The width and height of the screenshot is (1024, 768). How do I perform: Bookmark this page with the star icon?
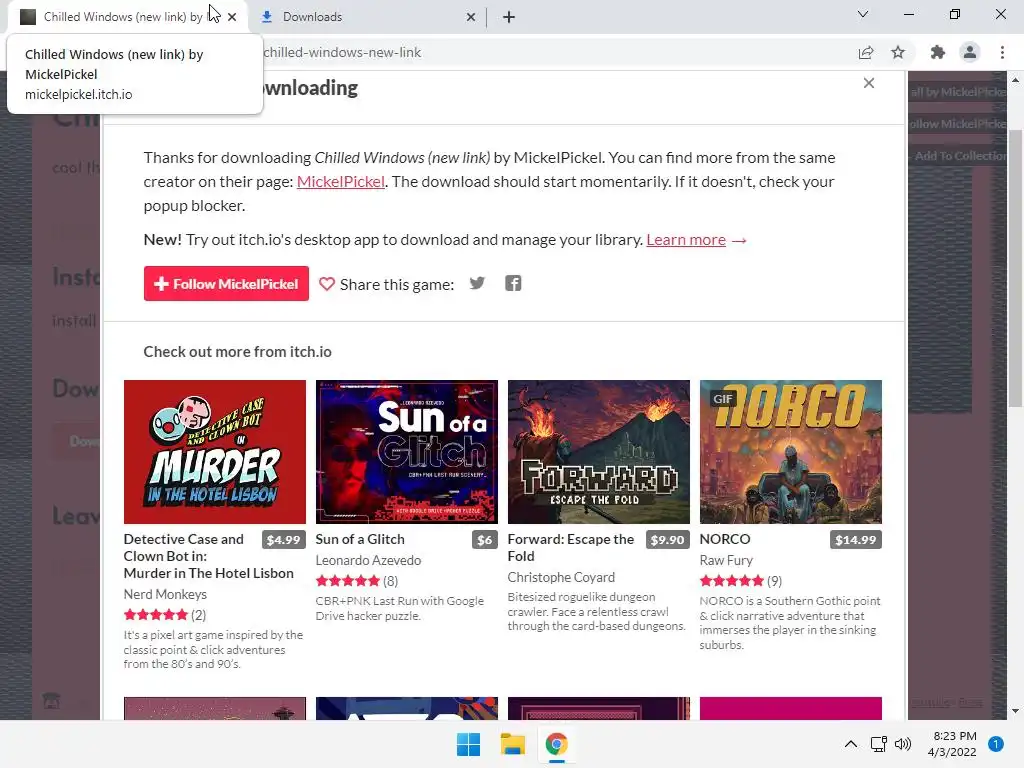click(x=898, y=52)
